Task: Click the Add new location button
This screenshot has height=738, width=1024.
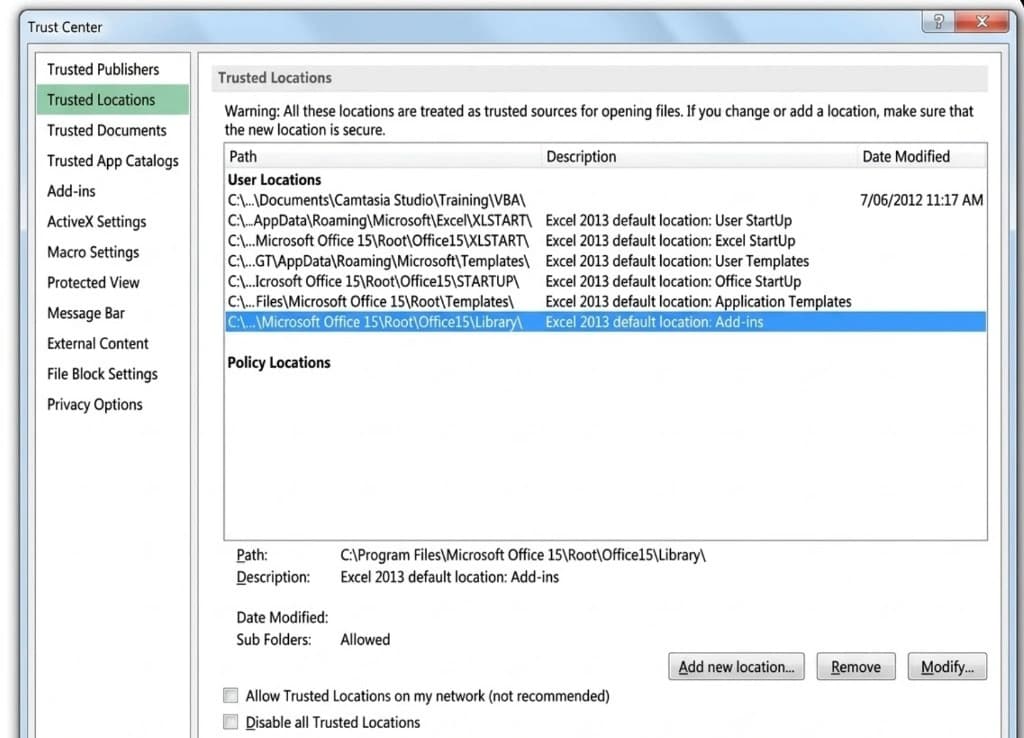Action: tap(736, 666)
